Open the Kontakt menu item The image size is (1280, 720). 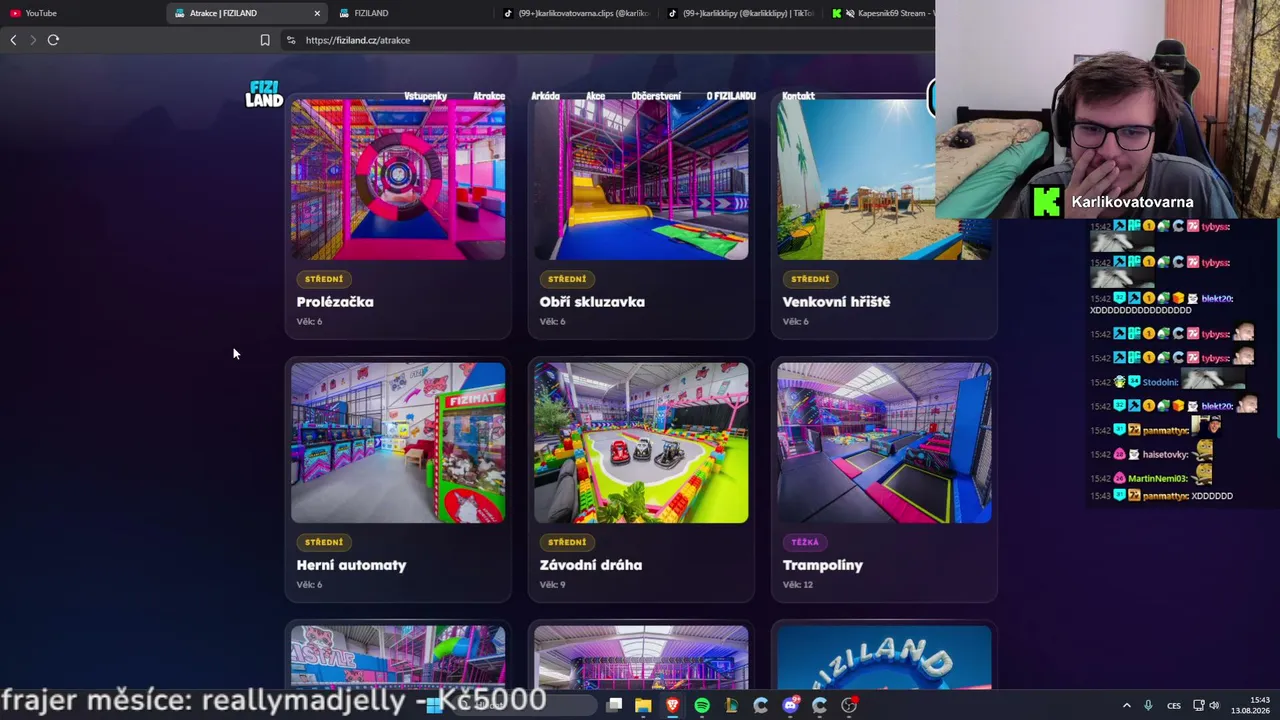click(798, 96)
